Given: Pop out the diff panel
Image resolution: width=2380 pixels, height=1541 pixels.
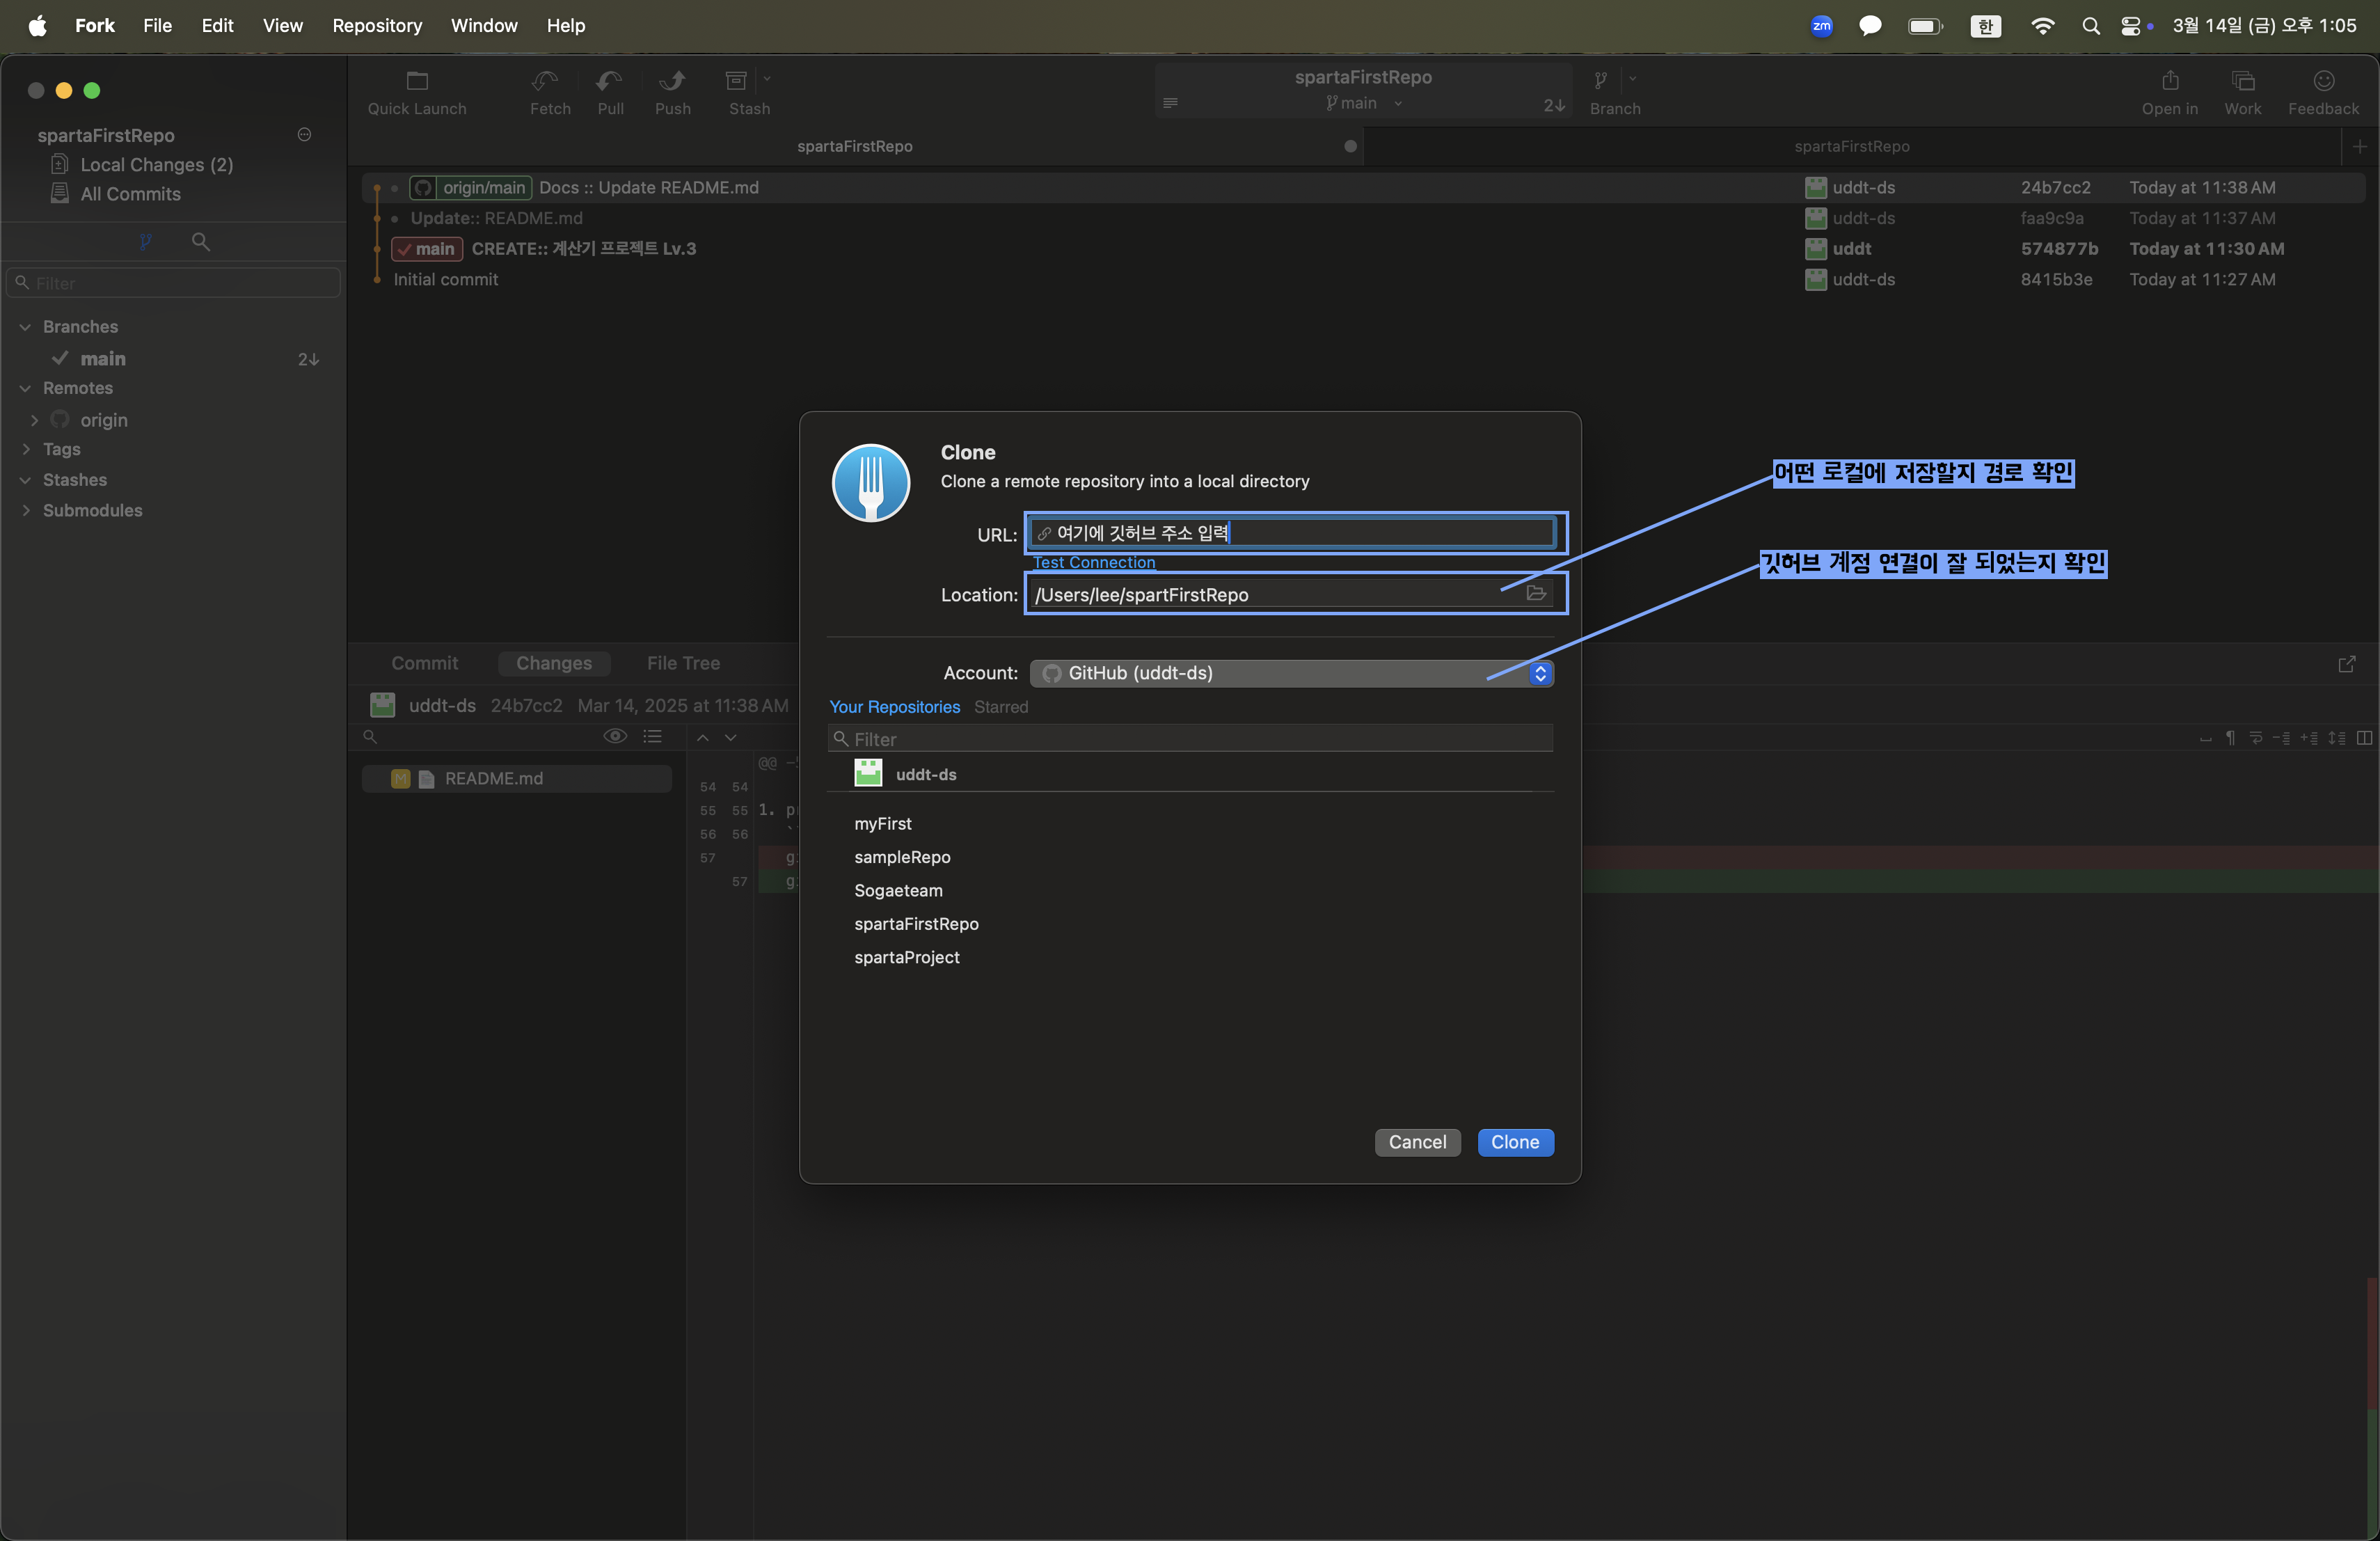Looking at the screenshot, I should click(2347, 664).
